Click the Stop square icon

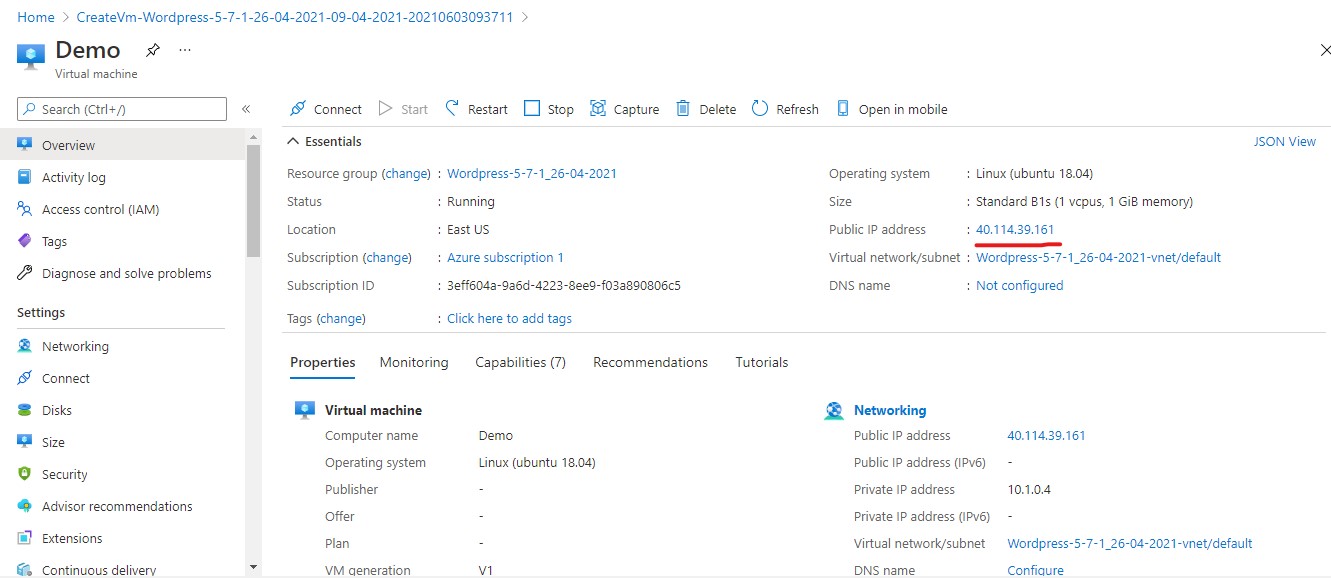(x=532, y=109)
